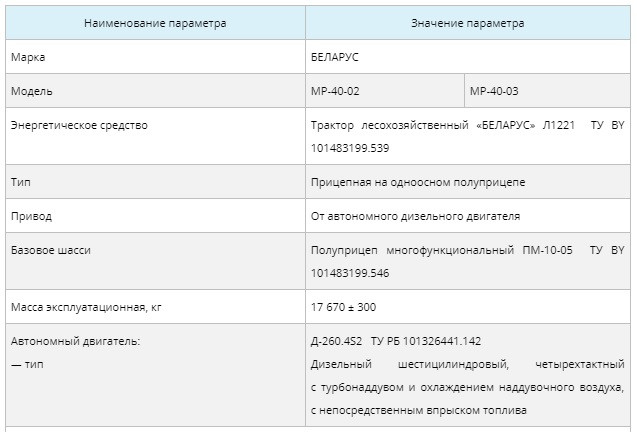Screen dimensions: 637x432
Task: Click the "Д-260.4S2" engine type value
Action: [337, 341]
